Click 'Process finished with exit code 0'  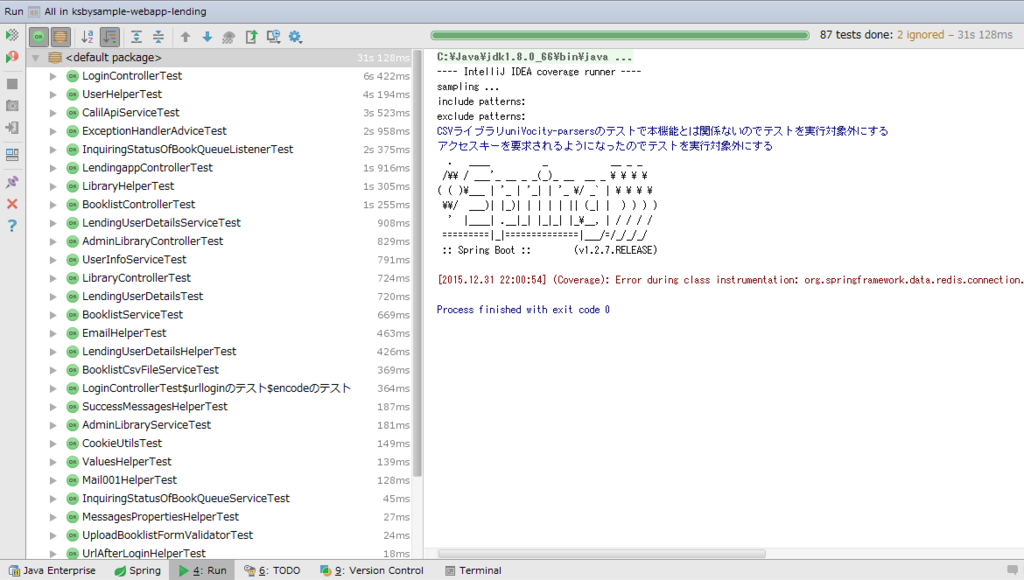(523, 310)
